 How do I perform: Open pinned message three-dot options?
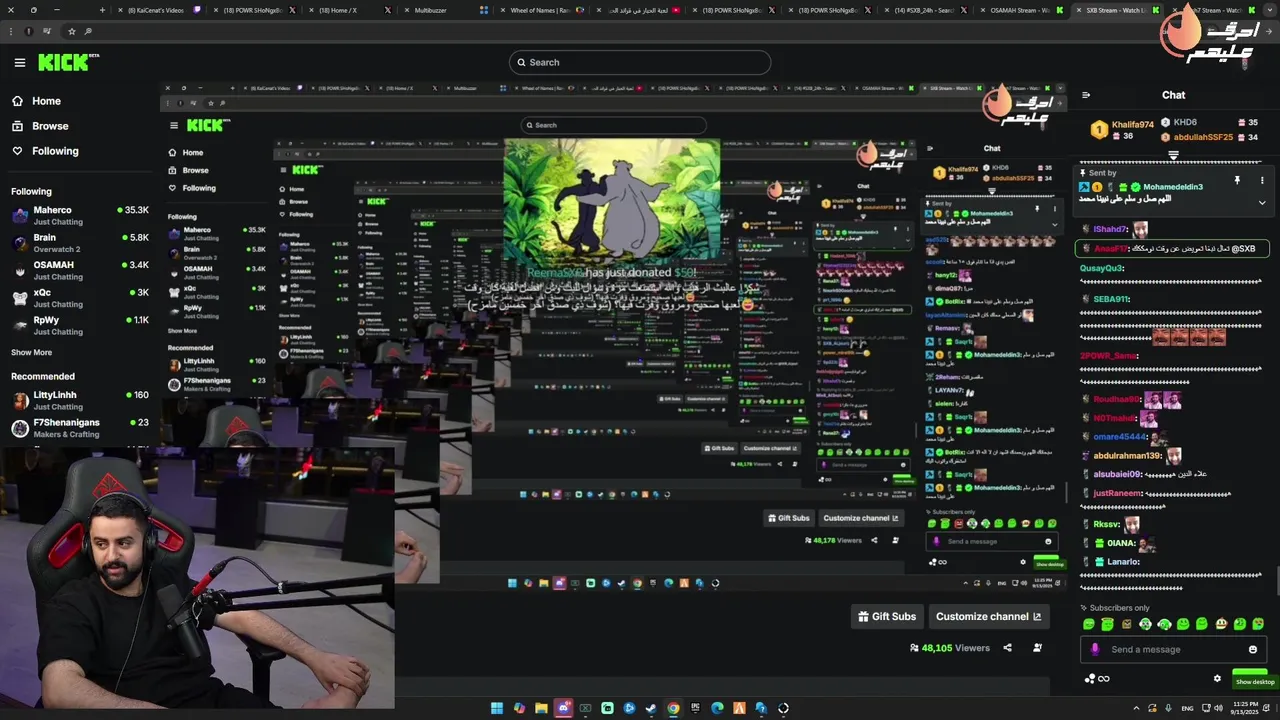(1262, 180)
